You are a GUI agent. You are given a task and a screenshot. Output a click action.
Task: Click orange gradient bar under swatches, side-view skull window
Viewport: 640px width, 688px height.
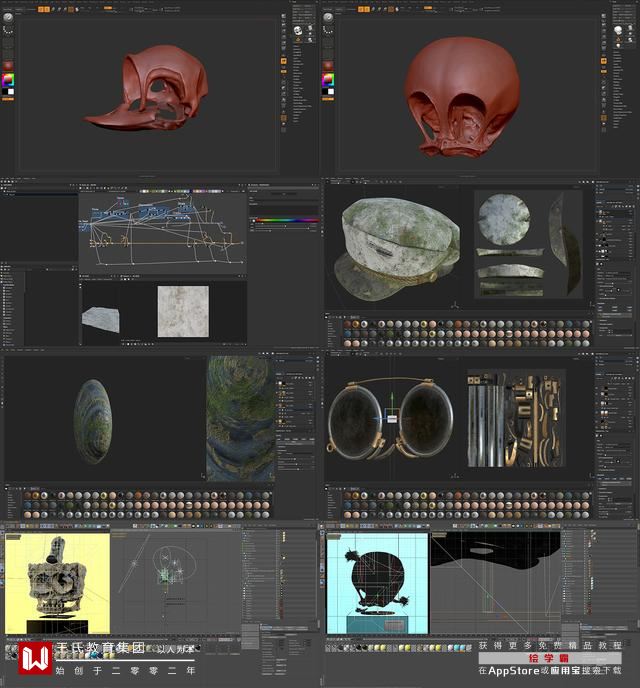[8, 99]
